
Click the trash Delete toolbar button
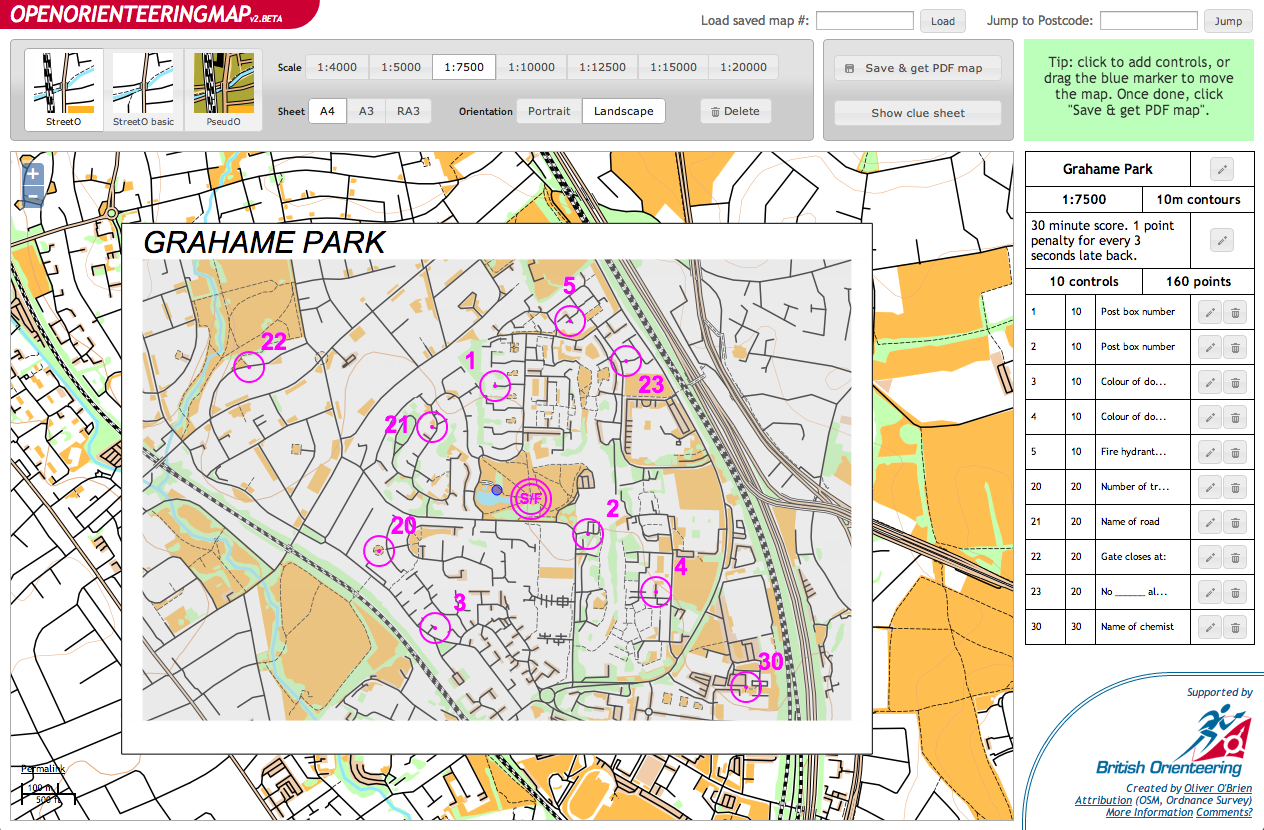(735, 111)
